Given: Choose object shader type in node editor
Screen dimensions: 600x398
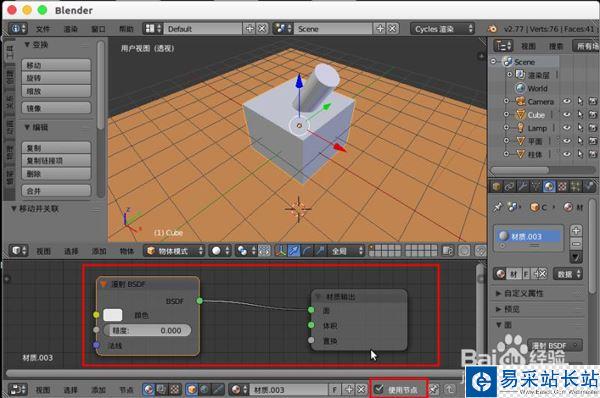Looking at the screenshot, I should click(192, 390).
